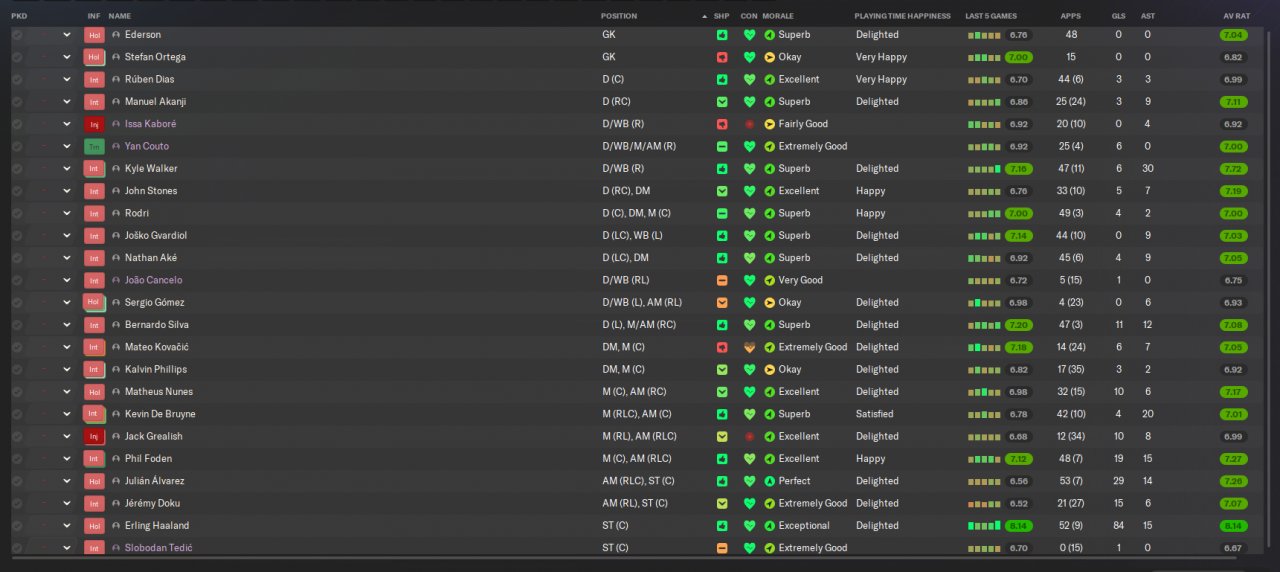Sort by the POSITION column header
This screenshot has width=1280, height=572.
pyautogui.click(x=619, y=16)
